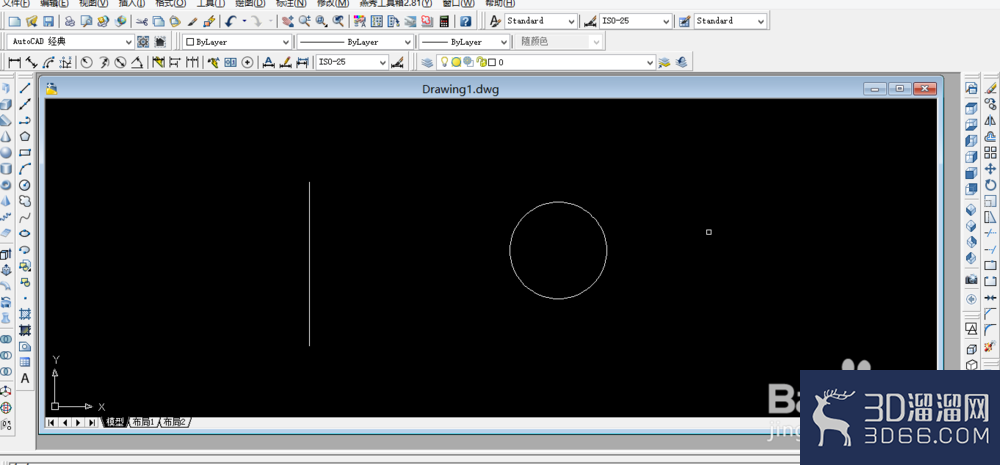
Task: Open the 编辑(E) menu
Action: click(x=54, y=3)
